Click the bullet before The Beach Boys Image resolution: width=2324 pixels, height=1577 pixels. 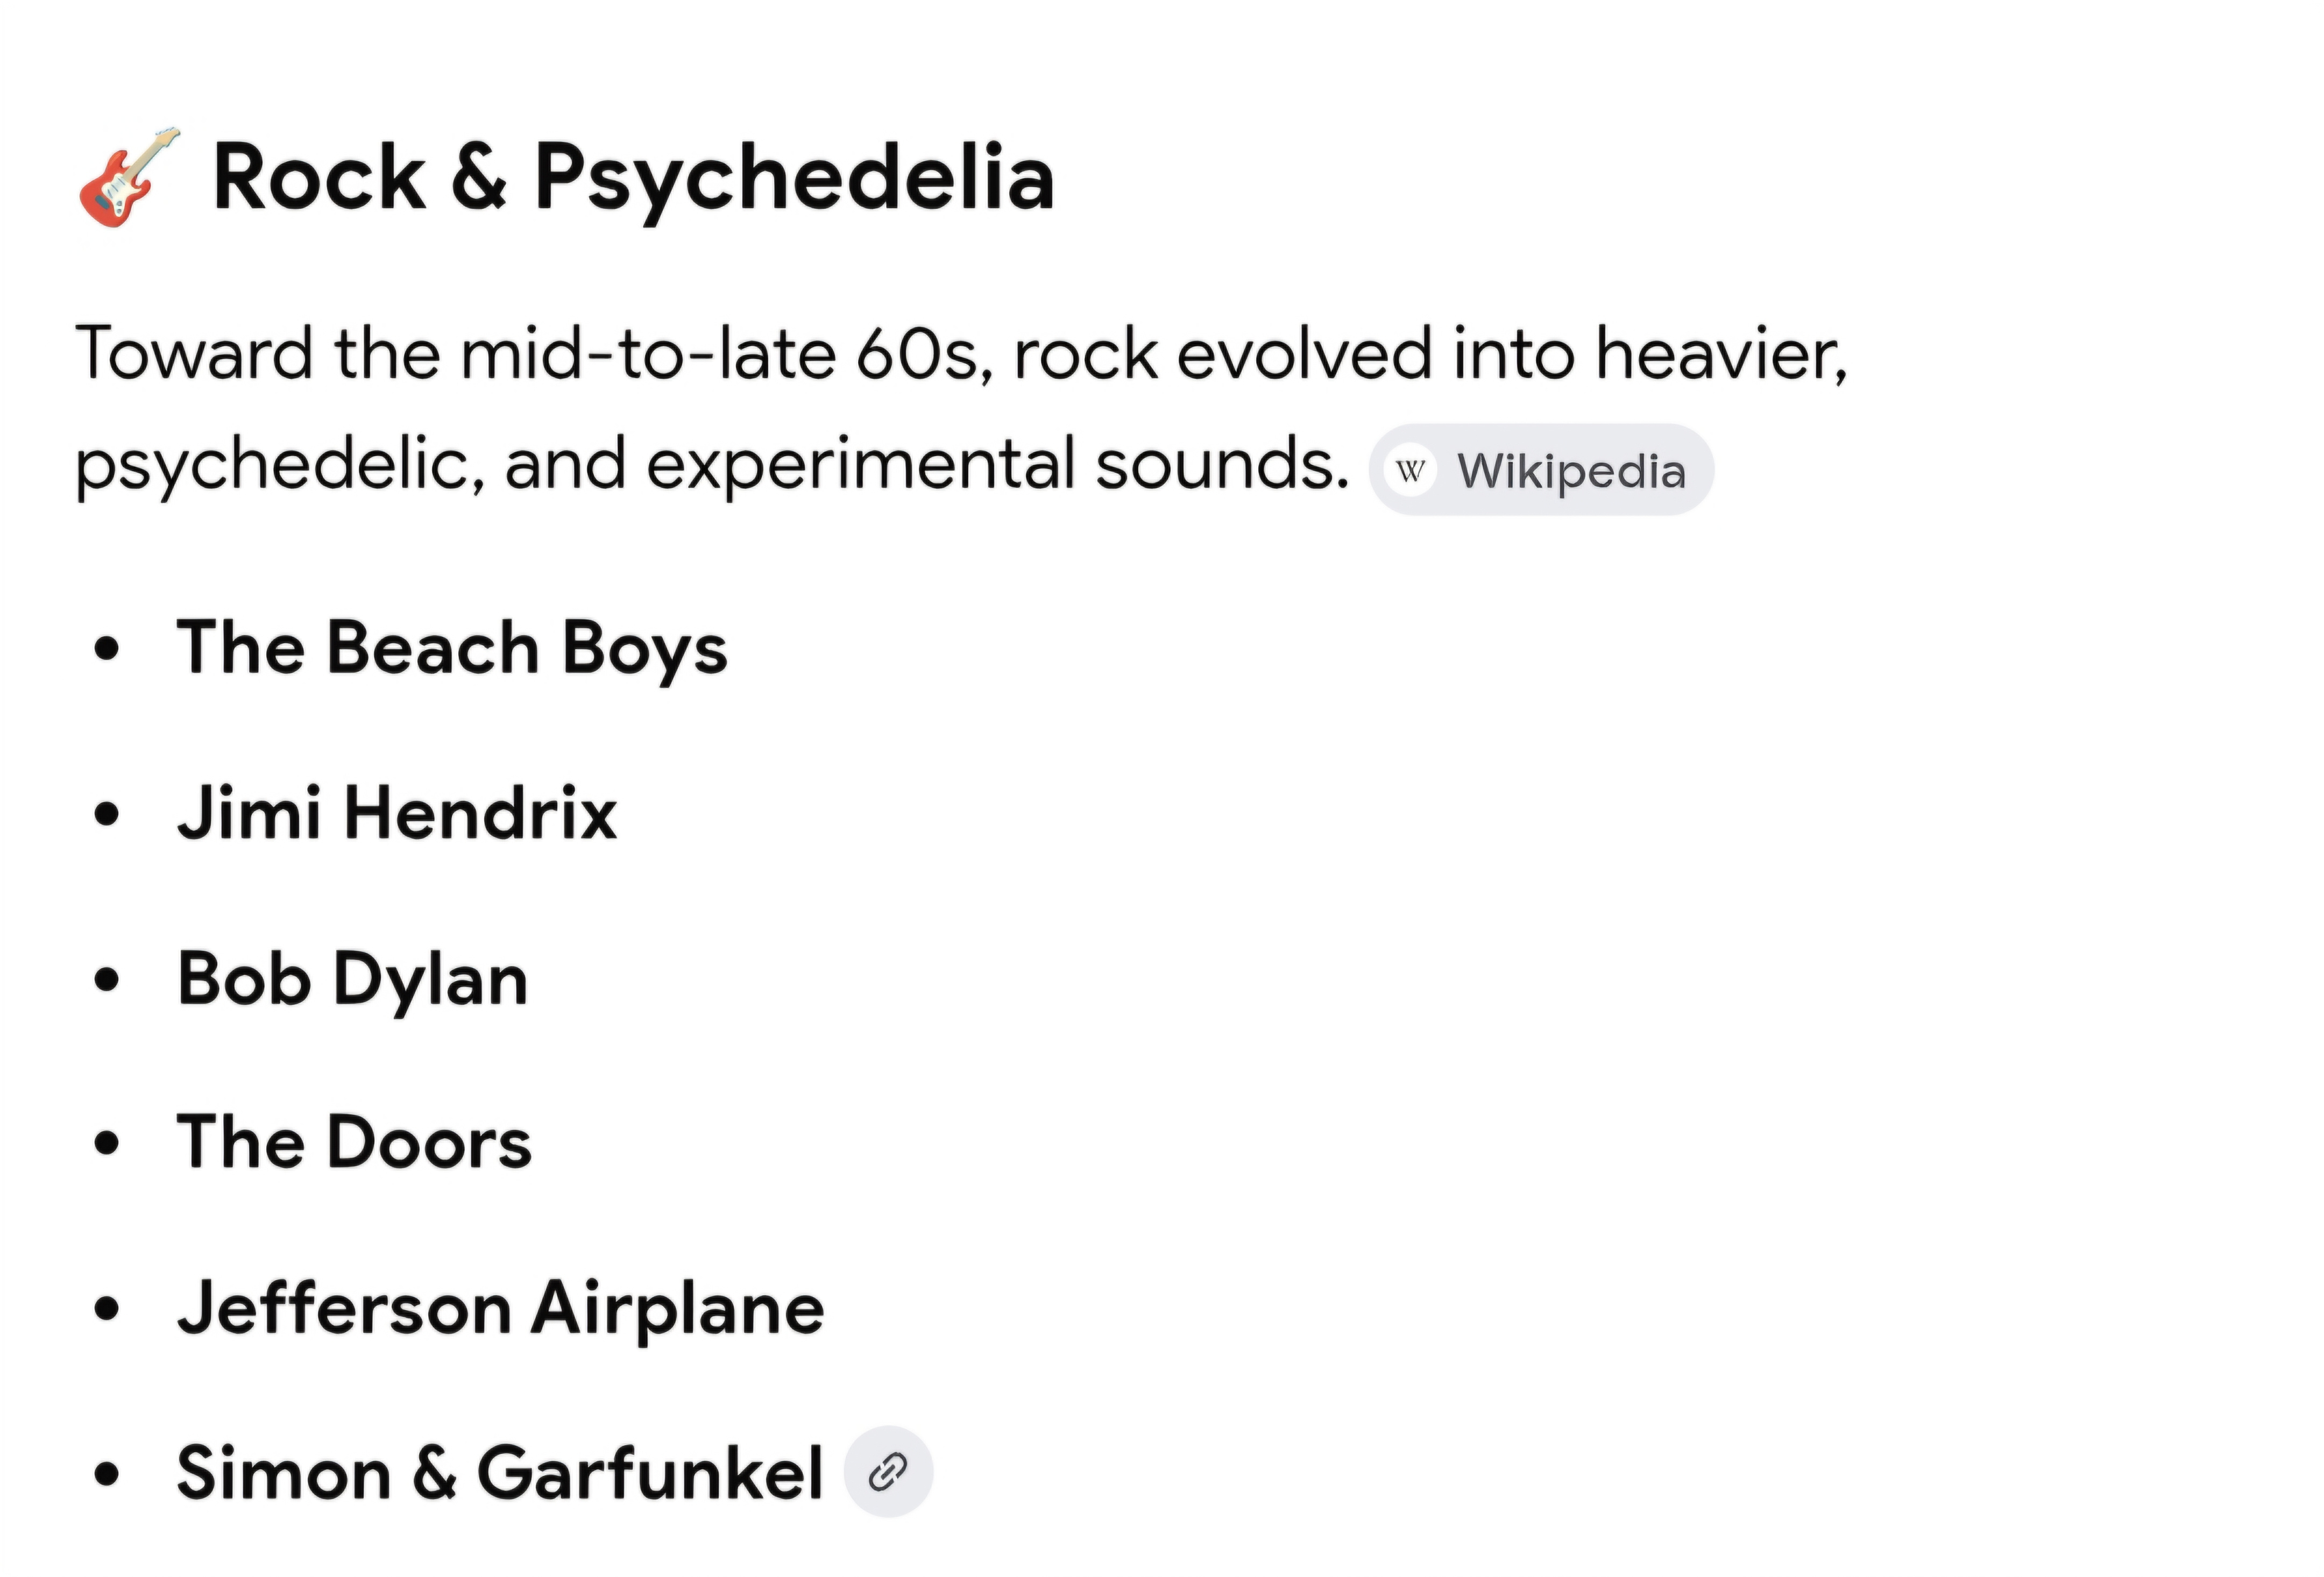106,649
